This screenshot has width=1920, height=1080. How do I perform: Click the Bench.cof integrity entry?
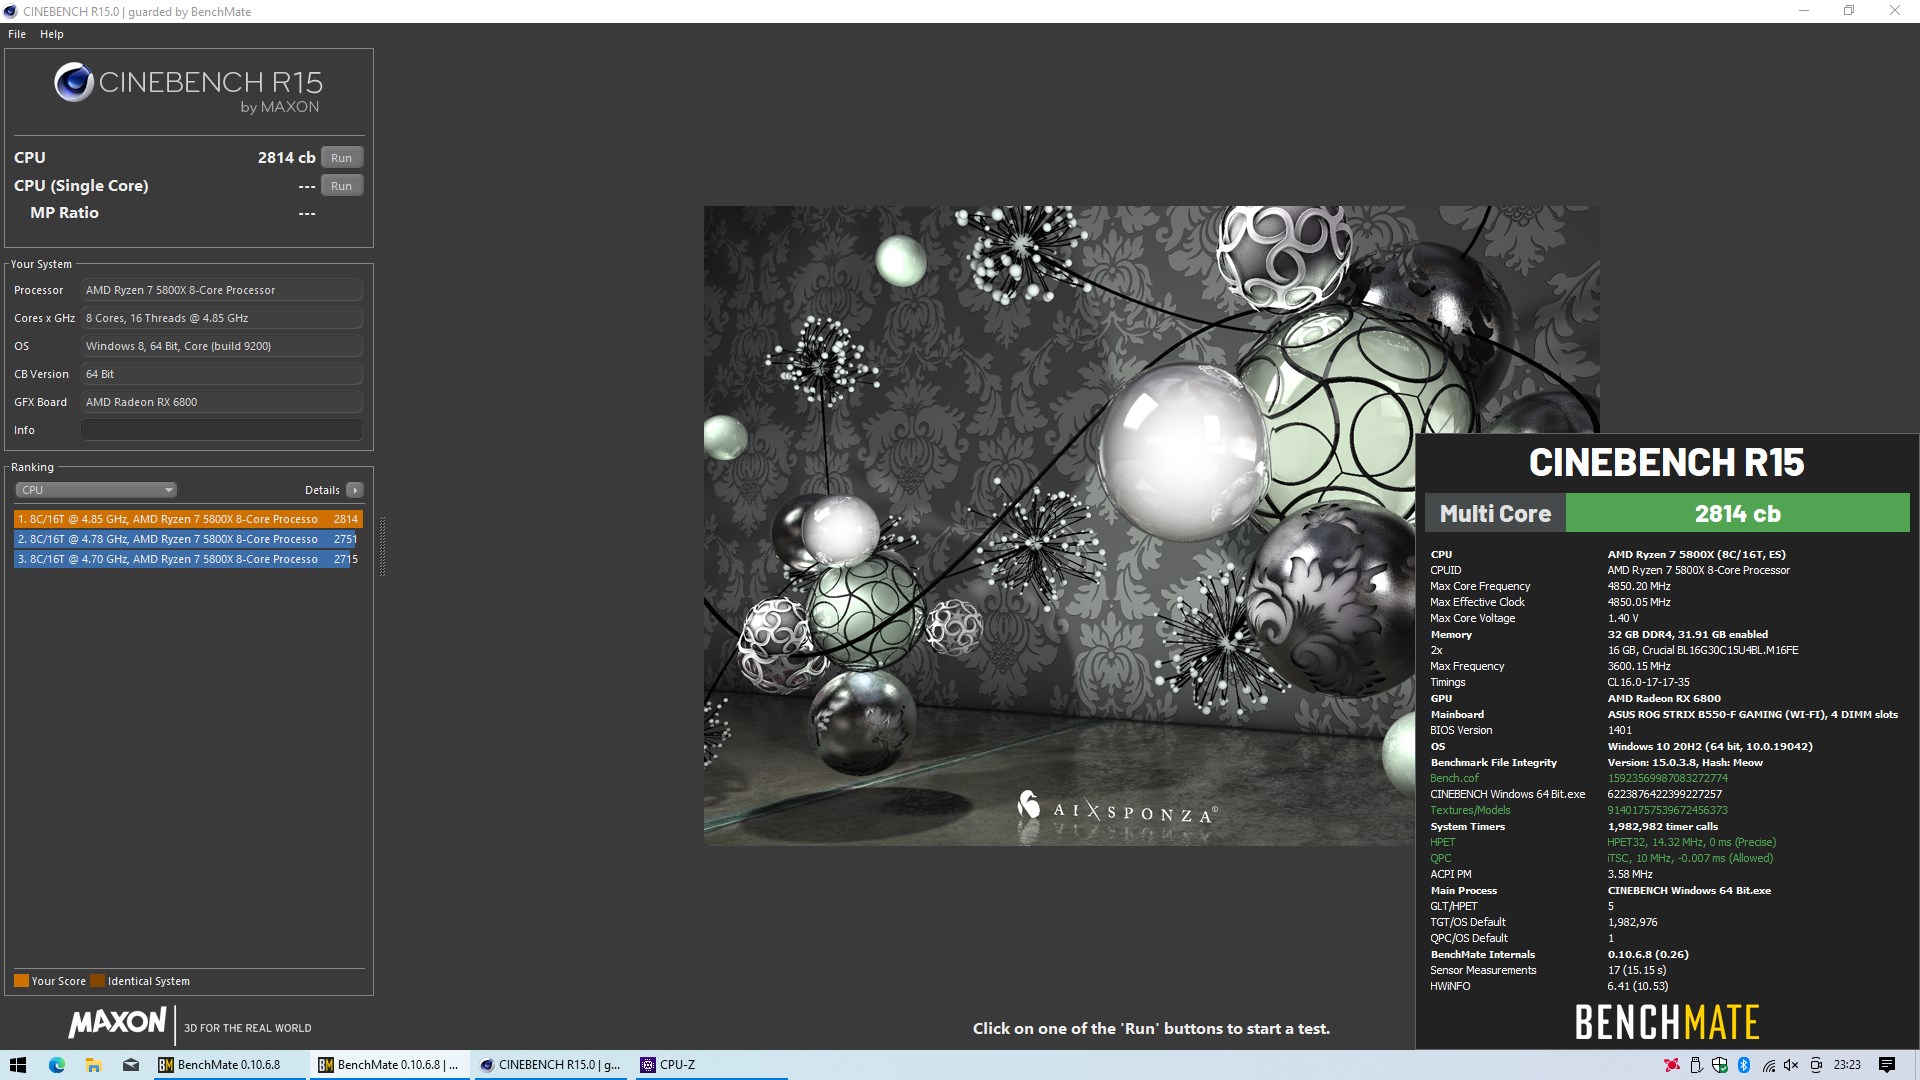coord(1454,778)
